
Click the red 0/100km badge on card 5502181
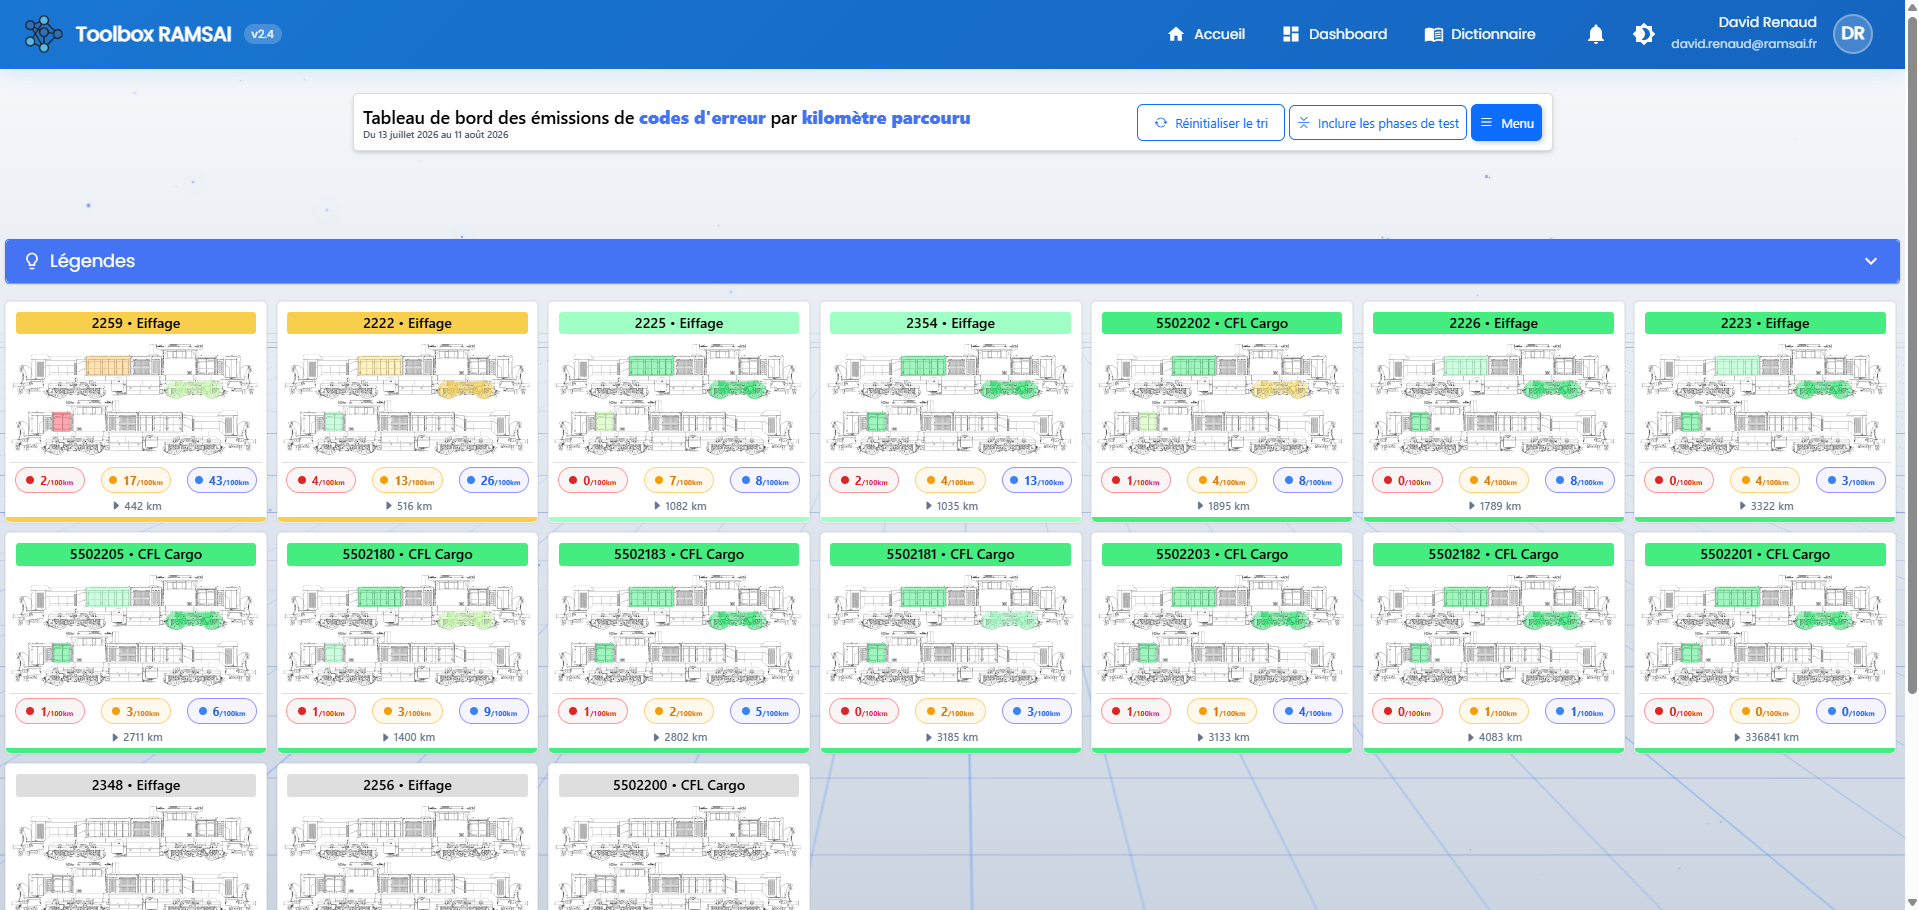[864, 712]
